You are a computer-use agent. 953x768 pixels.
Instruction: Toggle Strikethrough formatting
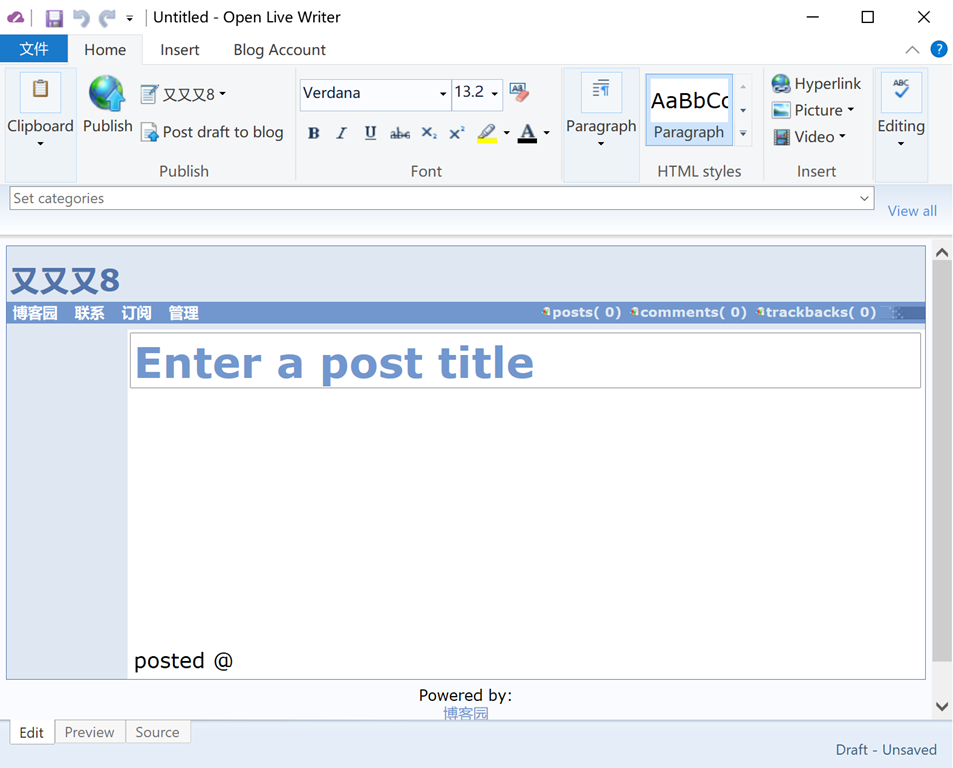pos(399,133)
